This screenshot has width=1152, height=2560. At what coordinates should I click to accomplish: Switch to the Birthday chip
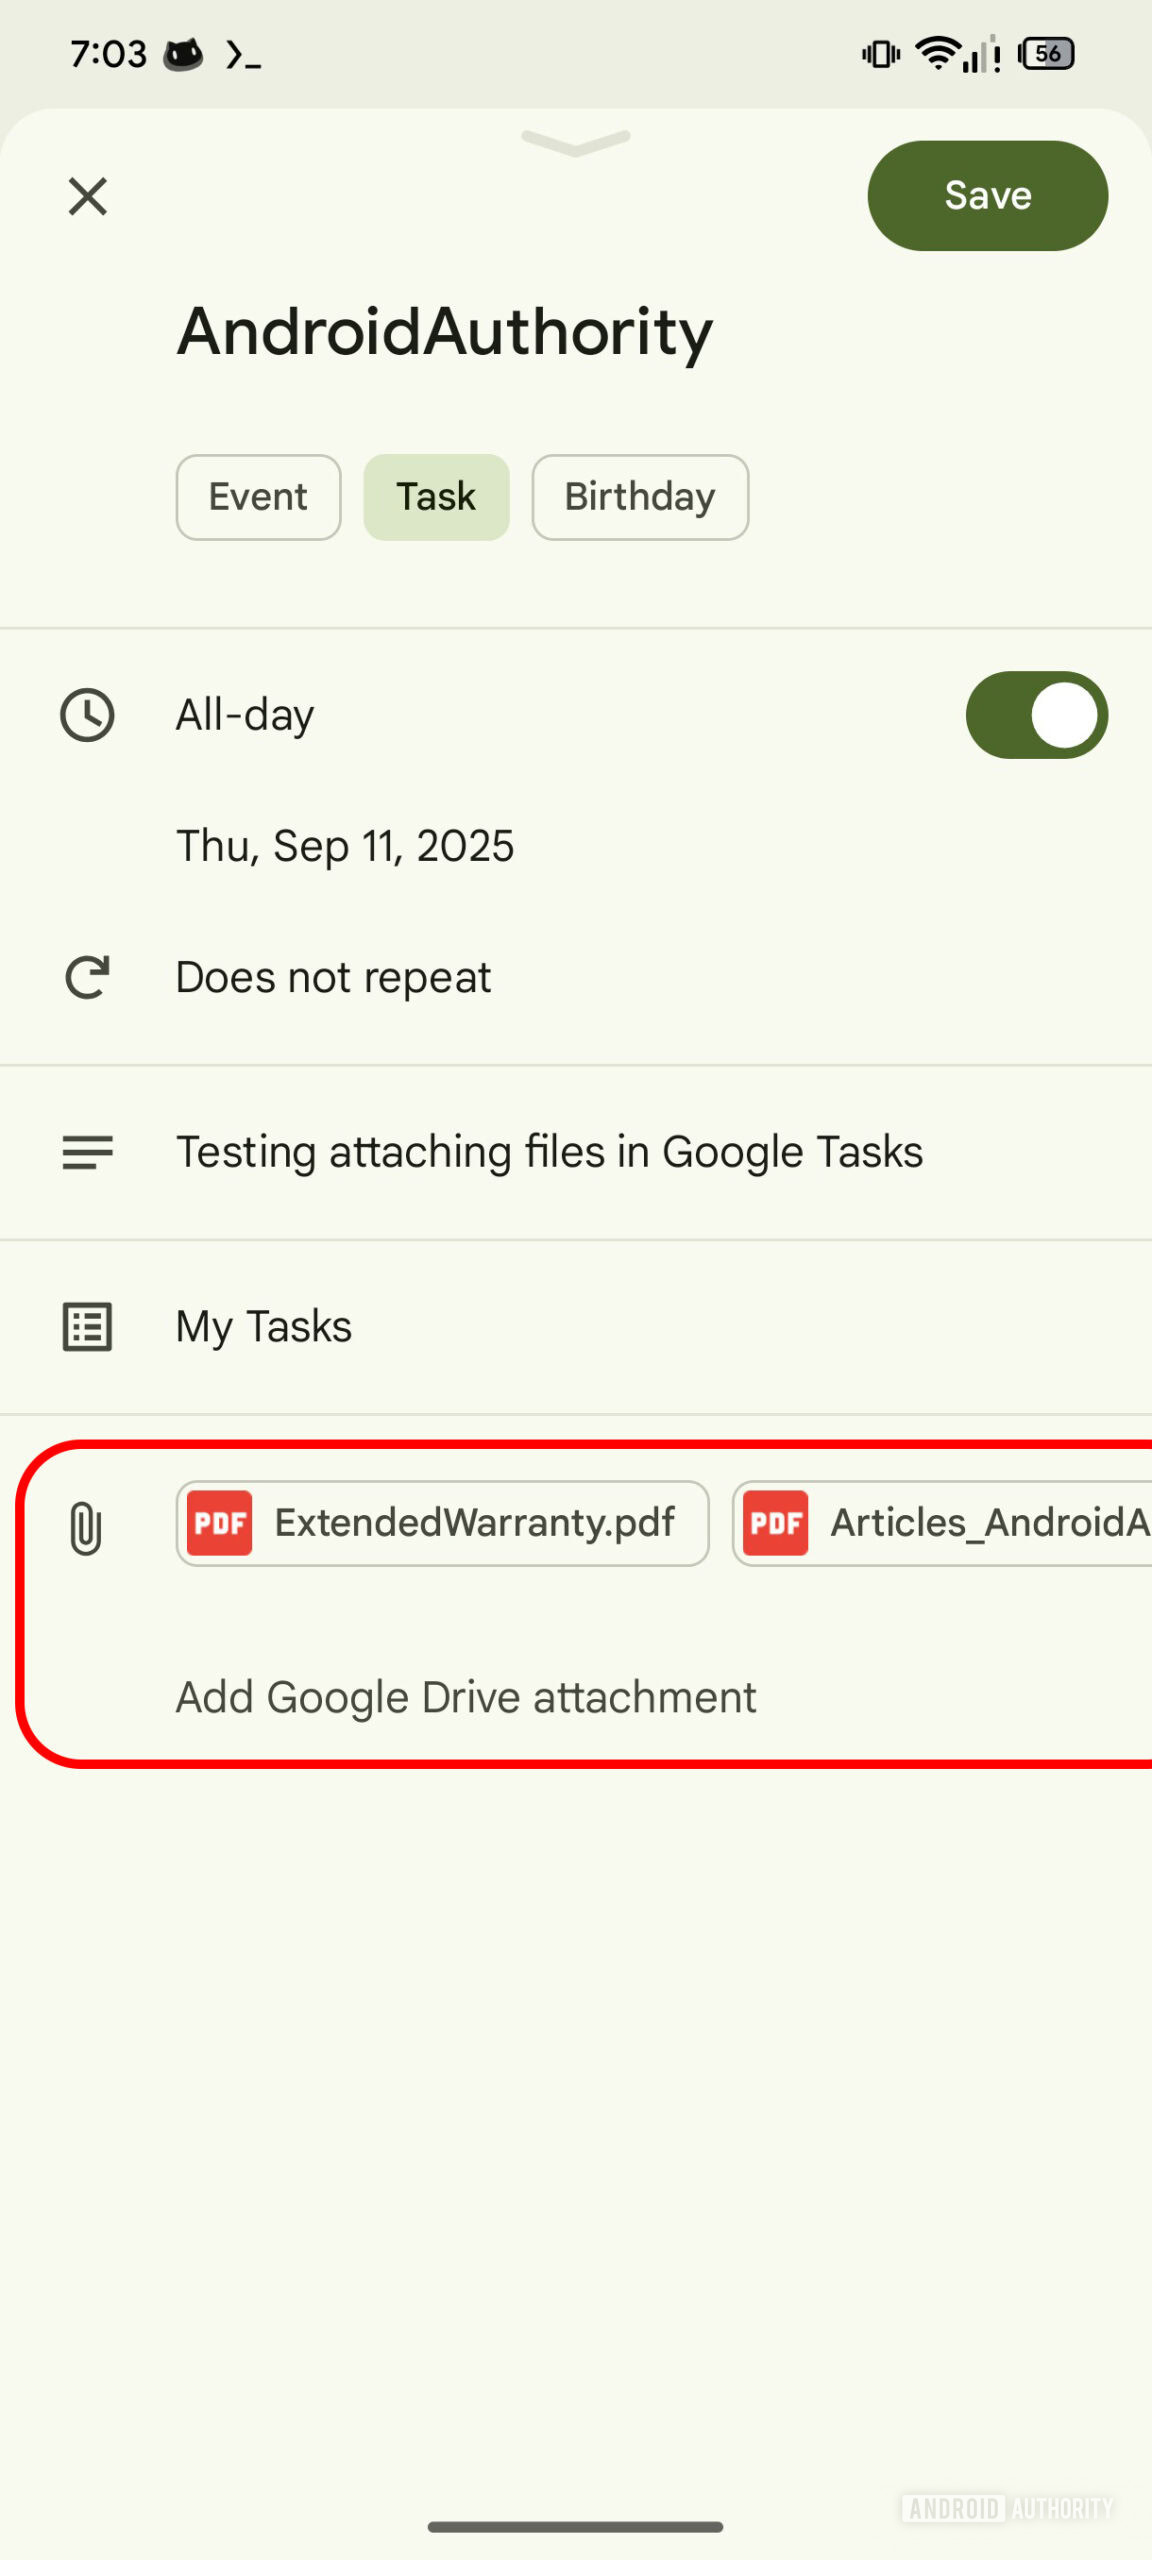(x=640, y=496)
